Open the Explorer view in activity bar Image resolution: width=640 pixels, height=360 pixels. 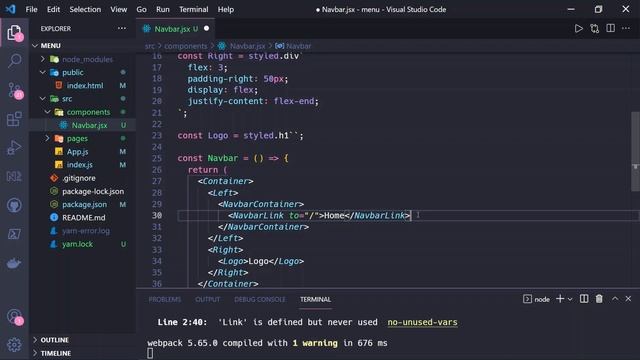14,33
